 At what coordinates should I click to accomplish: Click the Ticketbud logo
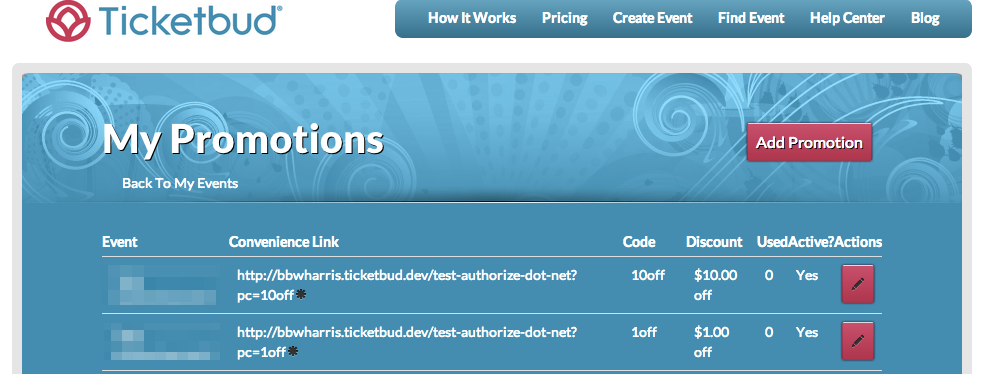pyautogui.click(x=164, y=20)
